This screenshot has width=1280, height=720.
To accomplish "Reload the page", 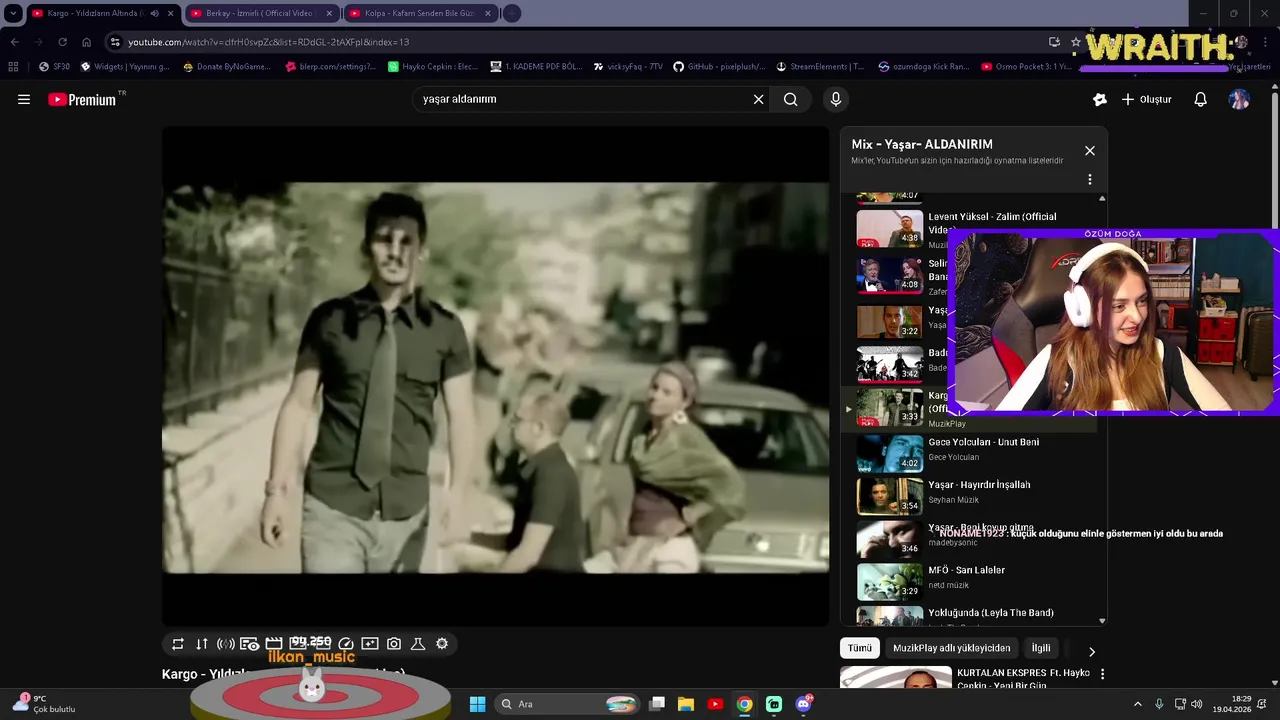I will point(62,42).
